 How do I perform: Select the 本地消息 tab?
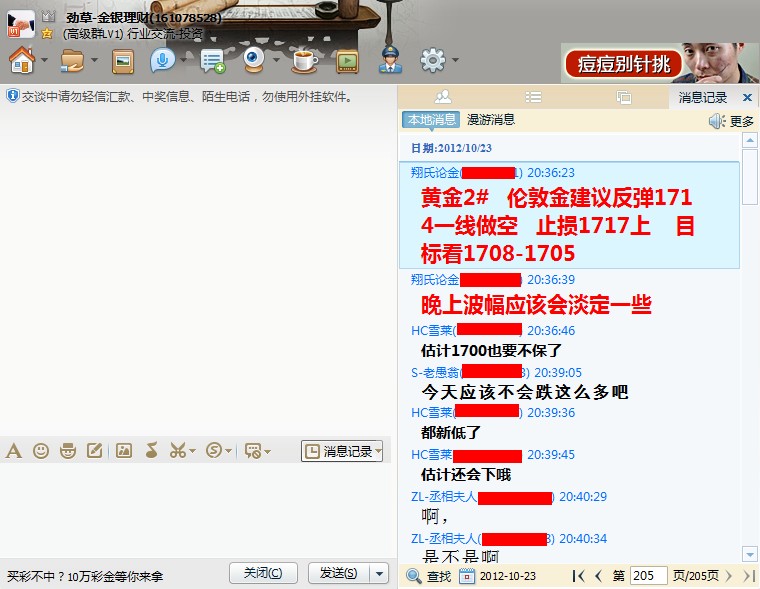coord(431,120)
